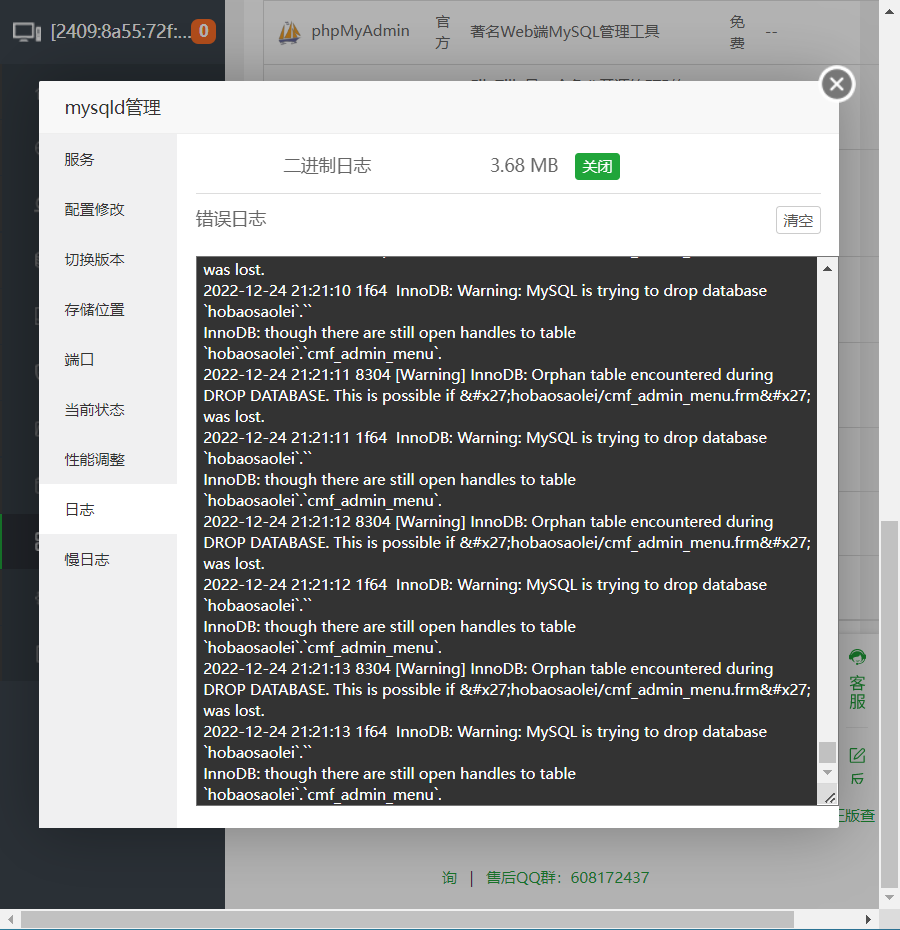Select the 端口 tab
Image resolution: width=900 pixels, height=930 pixels.
tap(108, 359)
